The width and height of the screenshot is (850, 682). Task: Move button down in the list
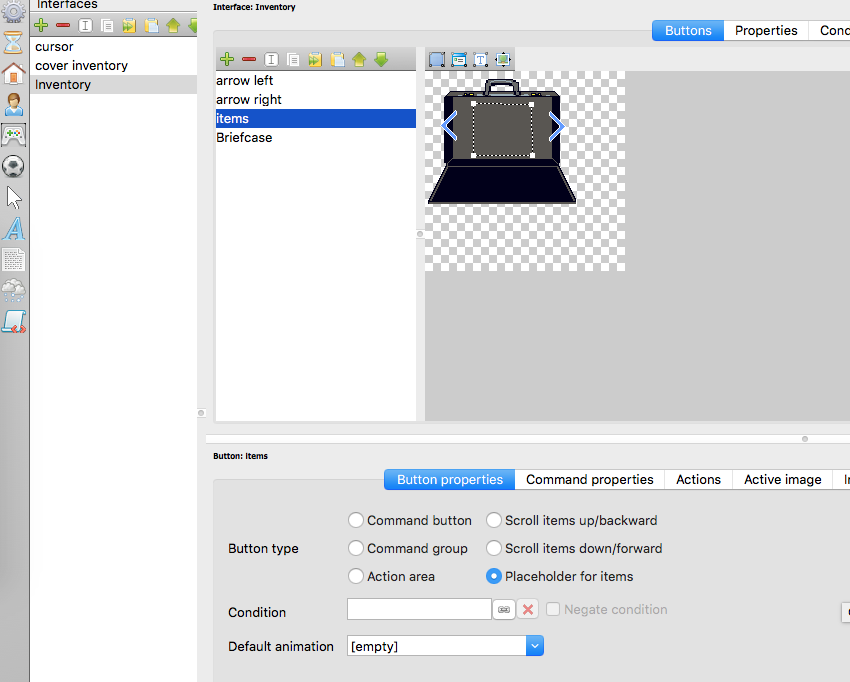coord(381,59)
